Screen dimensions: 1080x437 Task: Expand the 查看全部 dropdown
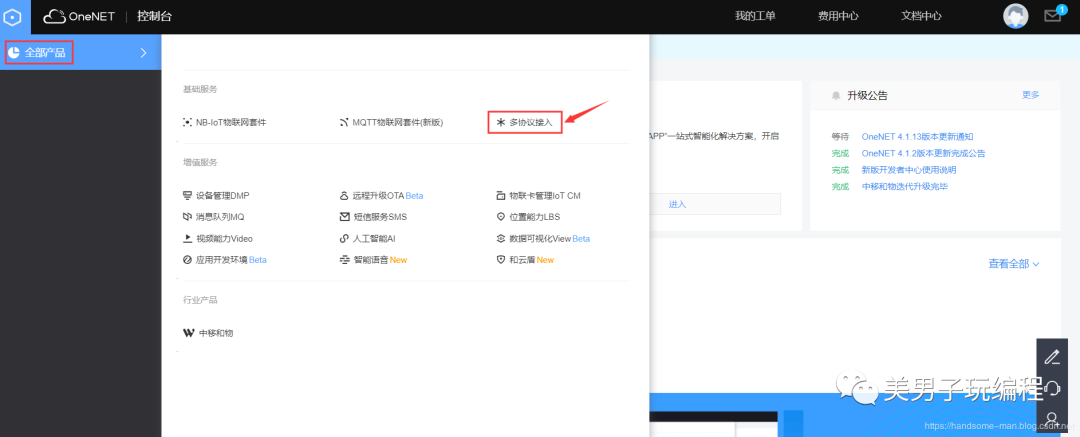tap(1014, 263)
